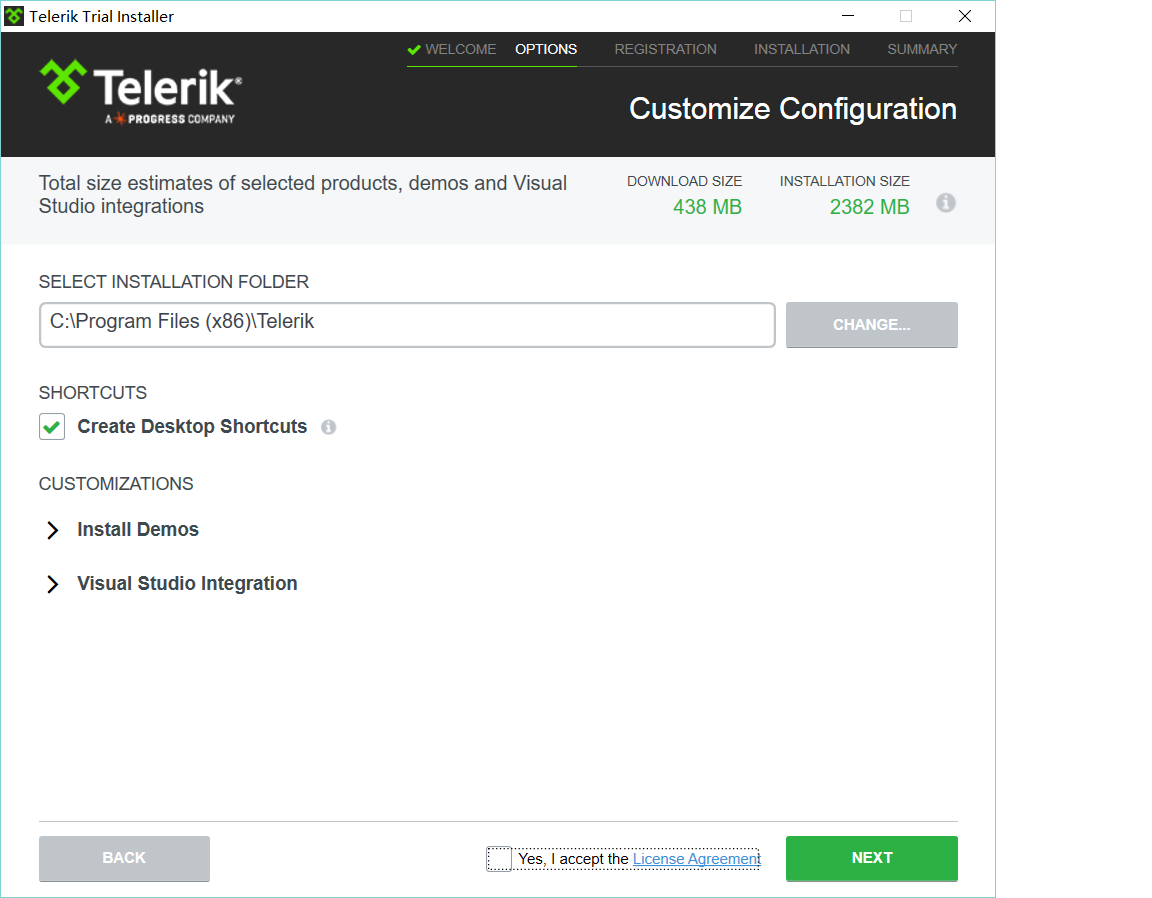Minimize the Telerik Trial Installer window
Viewport: 1152px width, 898px height.
[848, 16]
